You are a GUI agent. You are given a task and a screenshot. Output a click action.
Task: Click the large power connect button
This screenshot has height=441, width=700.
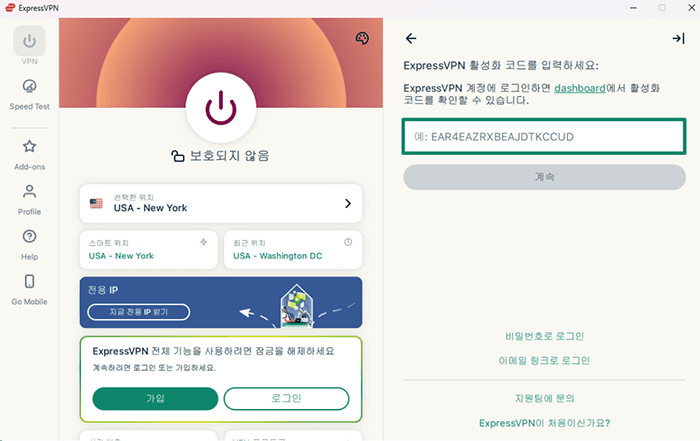[221, 108]
